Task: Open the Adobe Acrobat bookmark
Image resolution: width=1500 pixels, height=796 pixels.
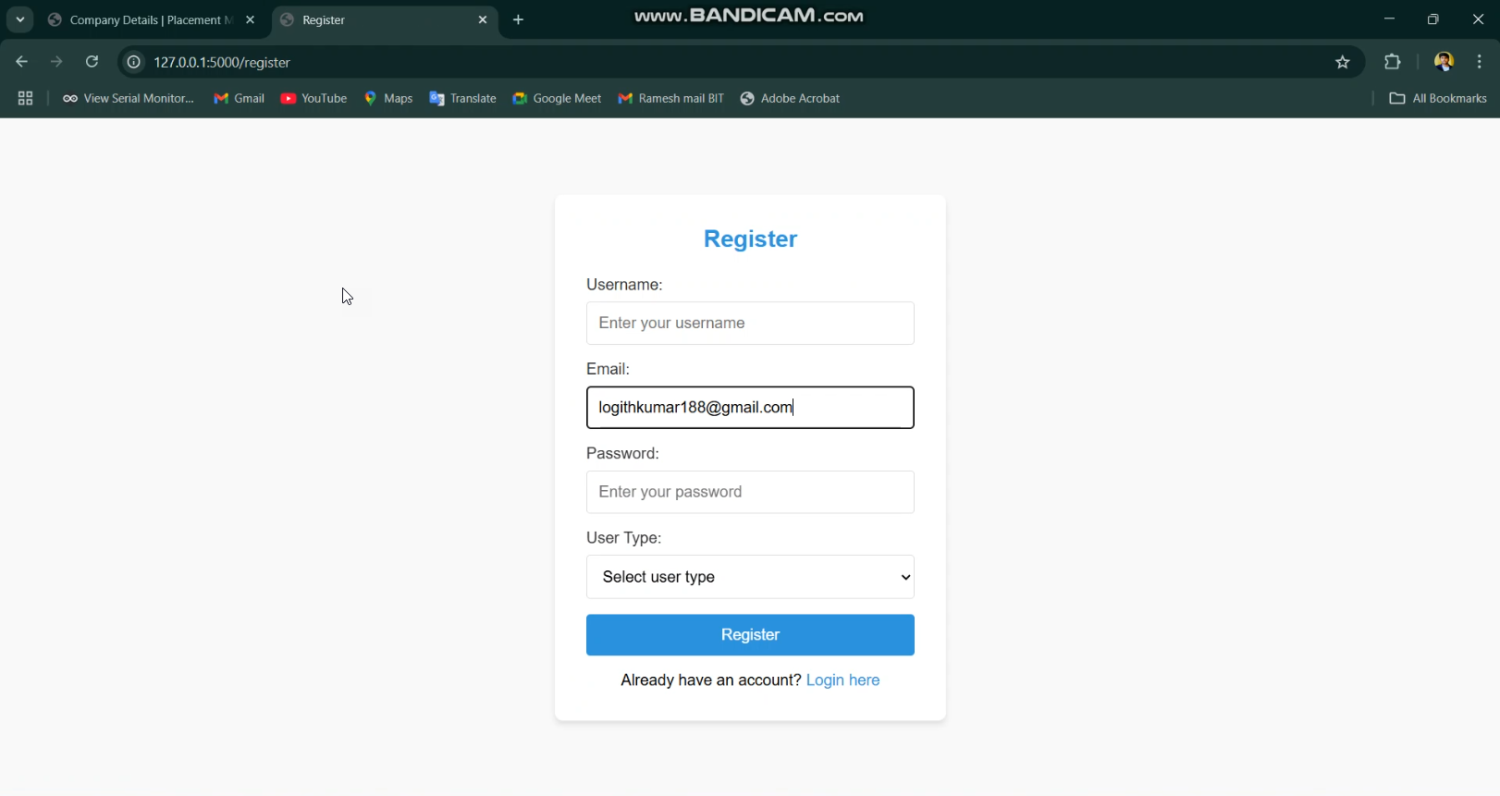Action: click(790, 98)
